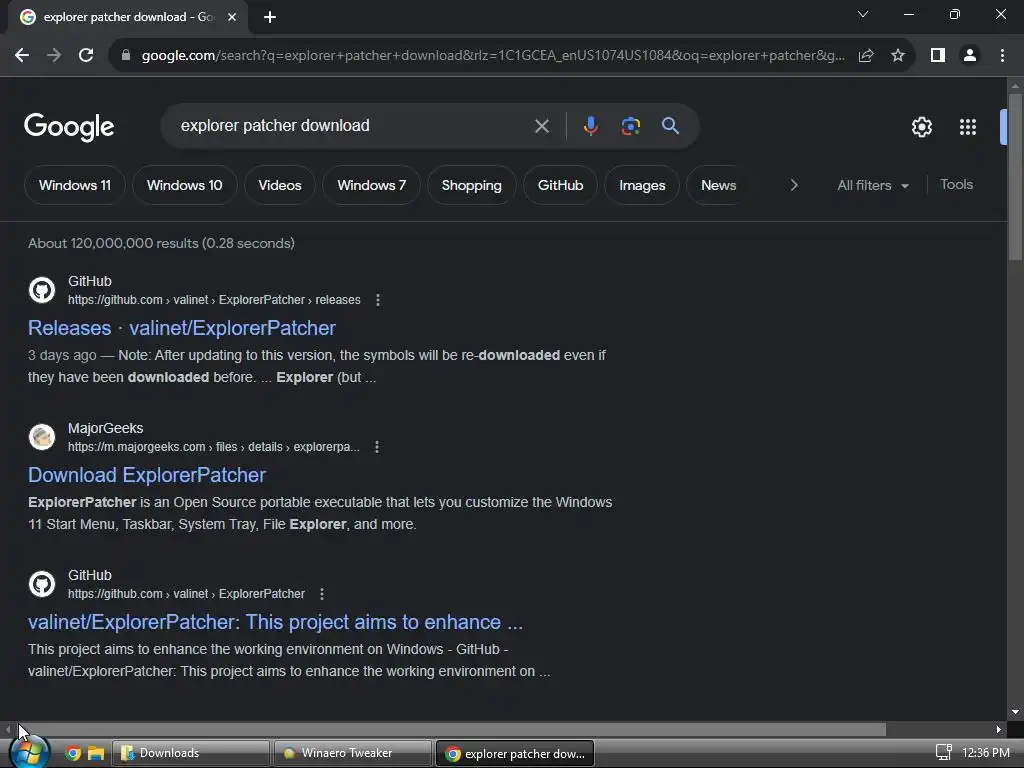Open the tab search dropdown arrow

point(863,14)
